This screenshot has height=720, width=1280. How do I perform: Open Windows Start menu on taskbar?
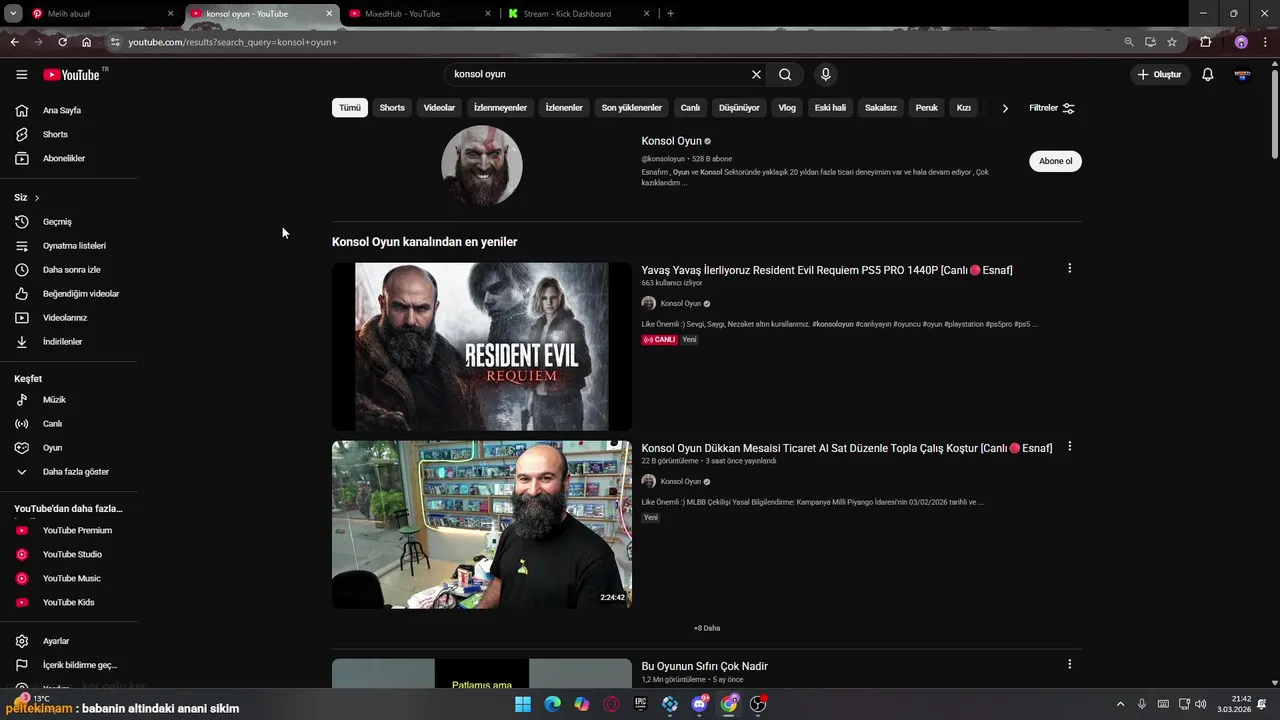coord(523,704)
